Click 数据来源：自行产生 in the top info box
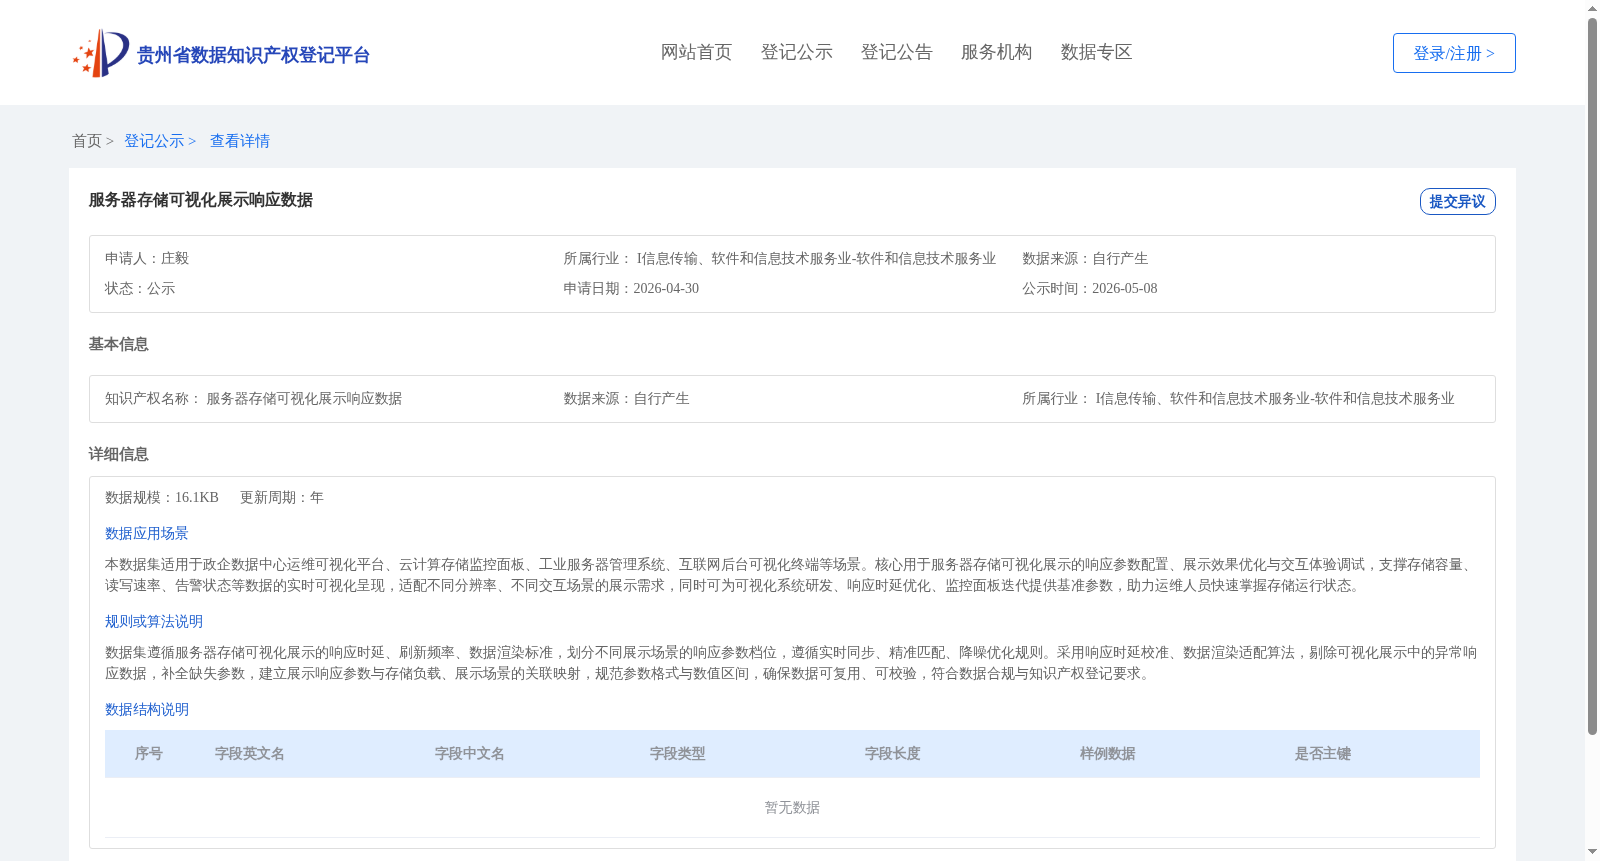 point(1085,258)
